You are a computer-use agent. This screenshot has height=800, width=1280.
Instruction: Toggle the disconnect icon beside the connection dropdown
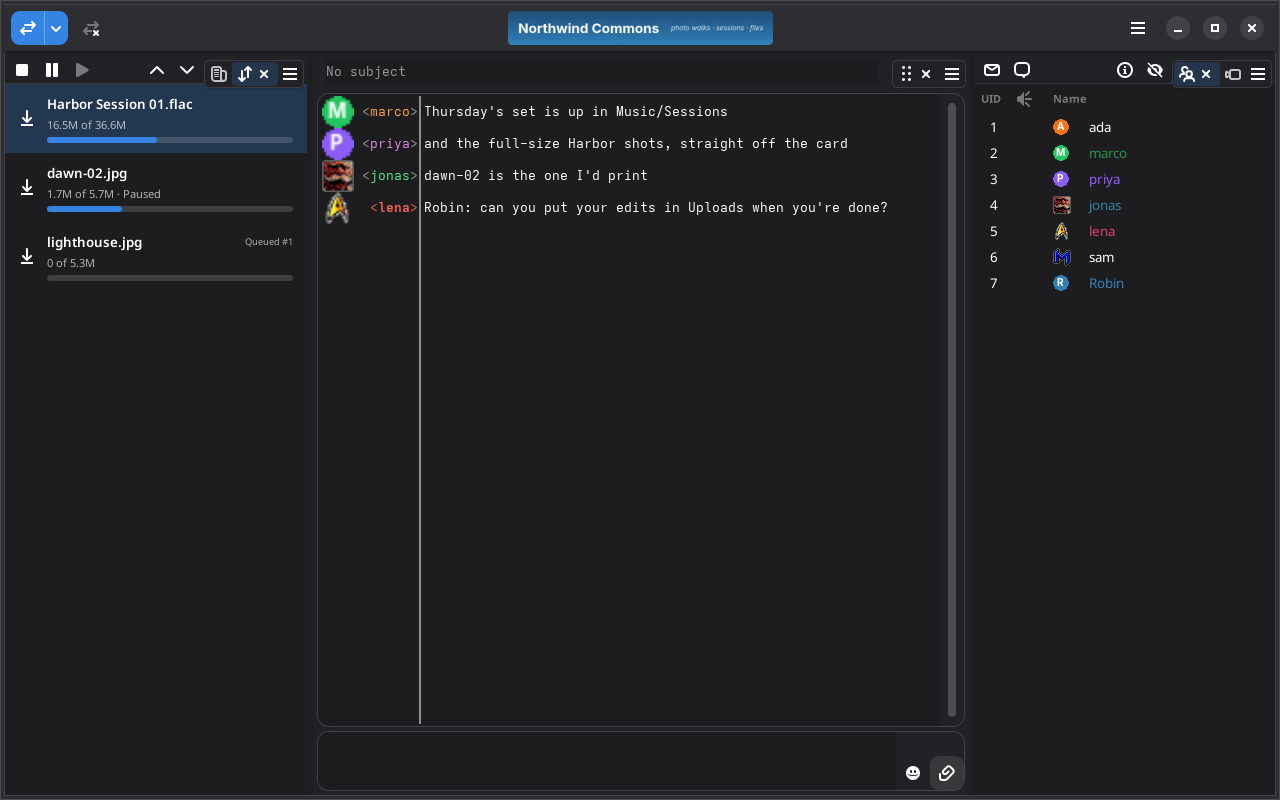[x=91, y=29]
